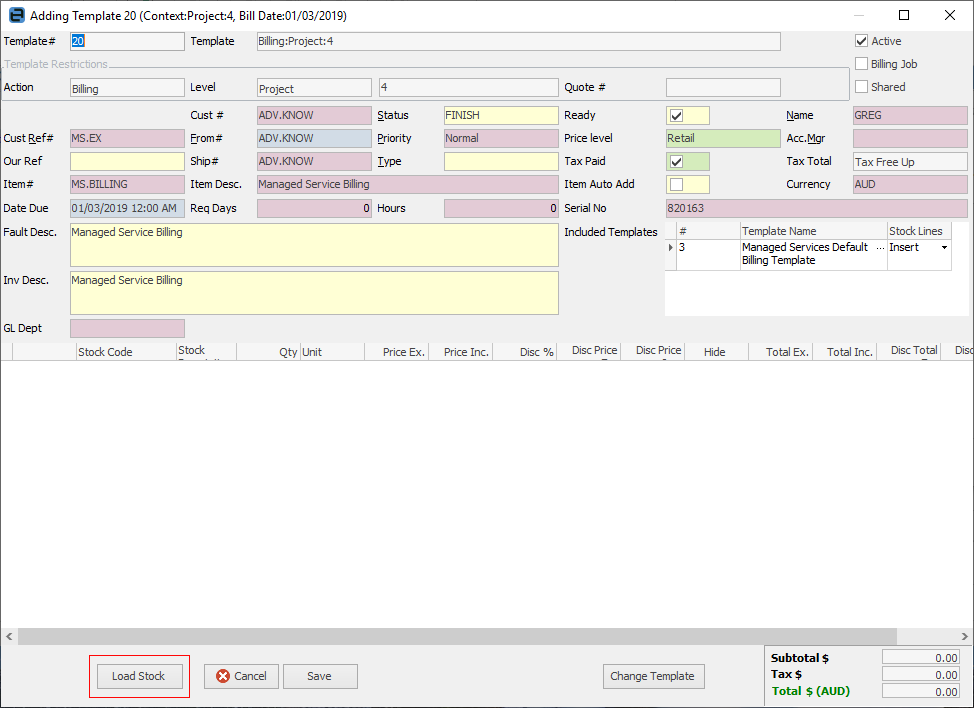The width and height of the screenshot is (974, 708).
Task: Enable the Shared checkbox
Action: click(x=860, y=86)
